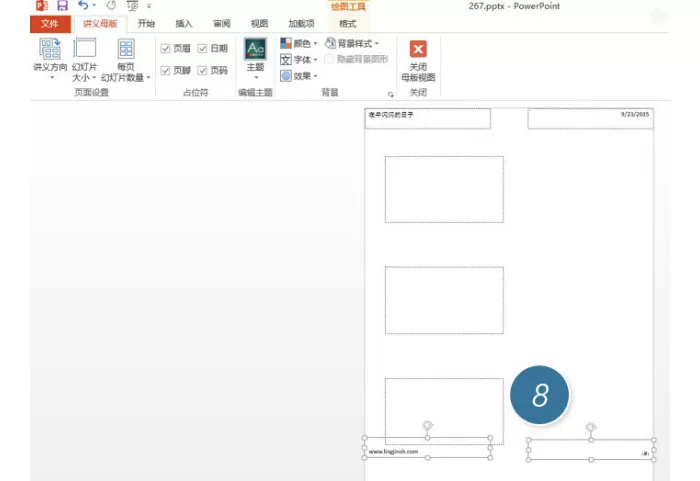Expand the Customize Quick Access Toolbar arrow
This screenshot has height=481, width=700.
click(x=149, y=6)
